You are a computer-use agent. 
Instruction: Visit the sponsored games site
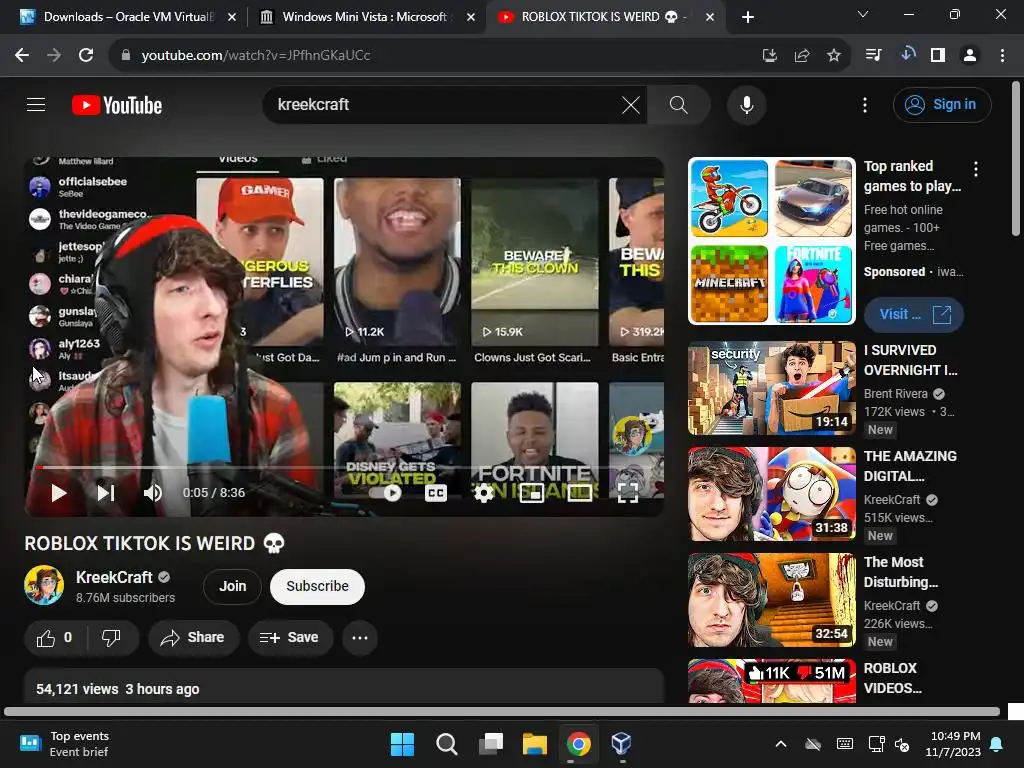coord(914,315)
